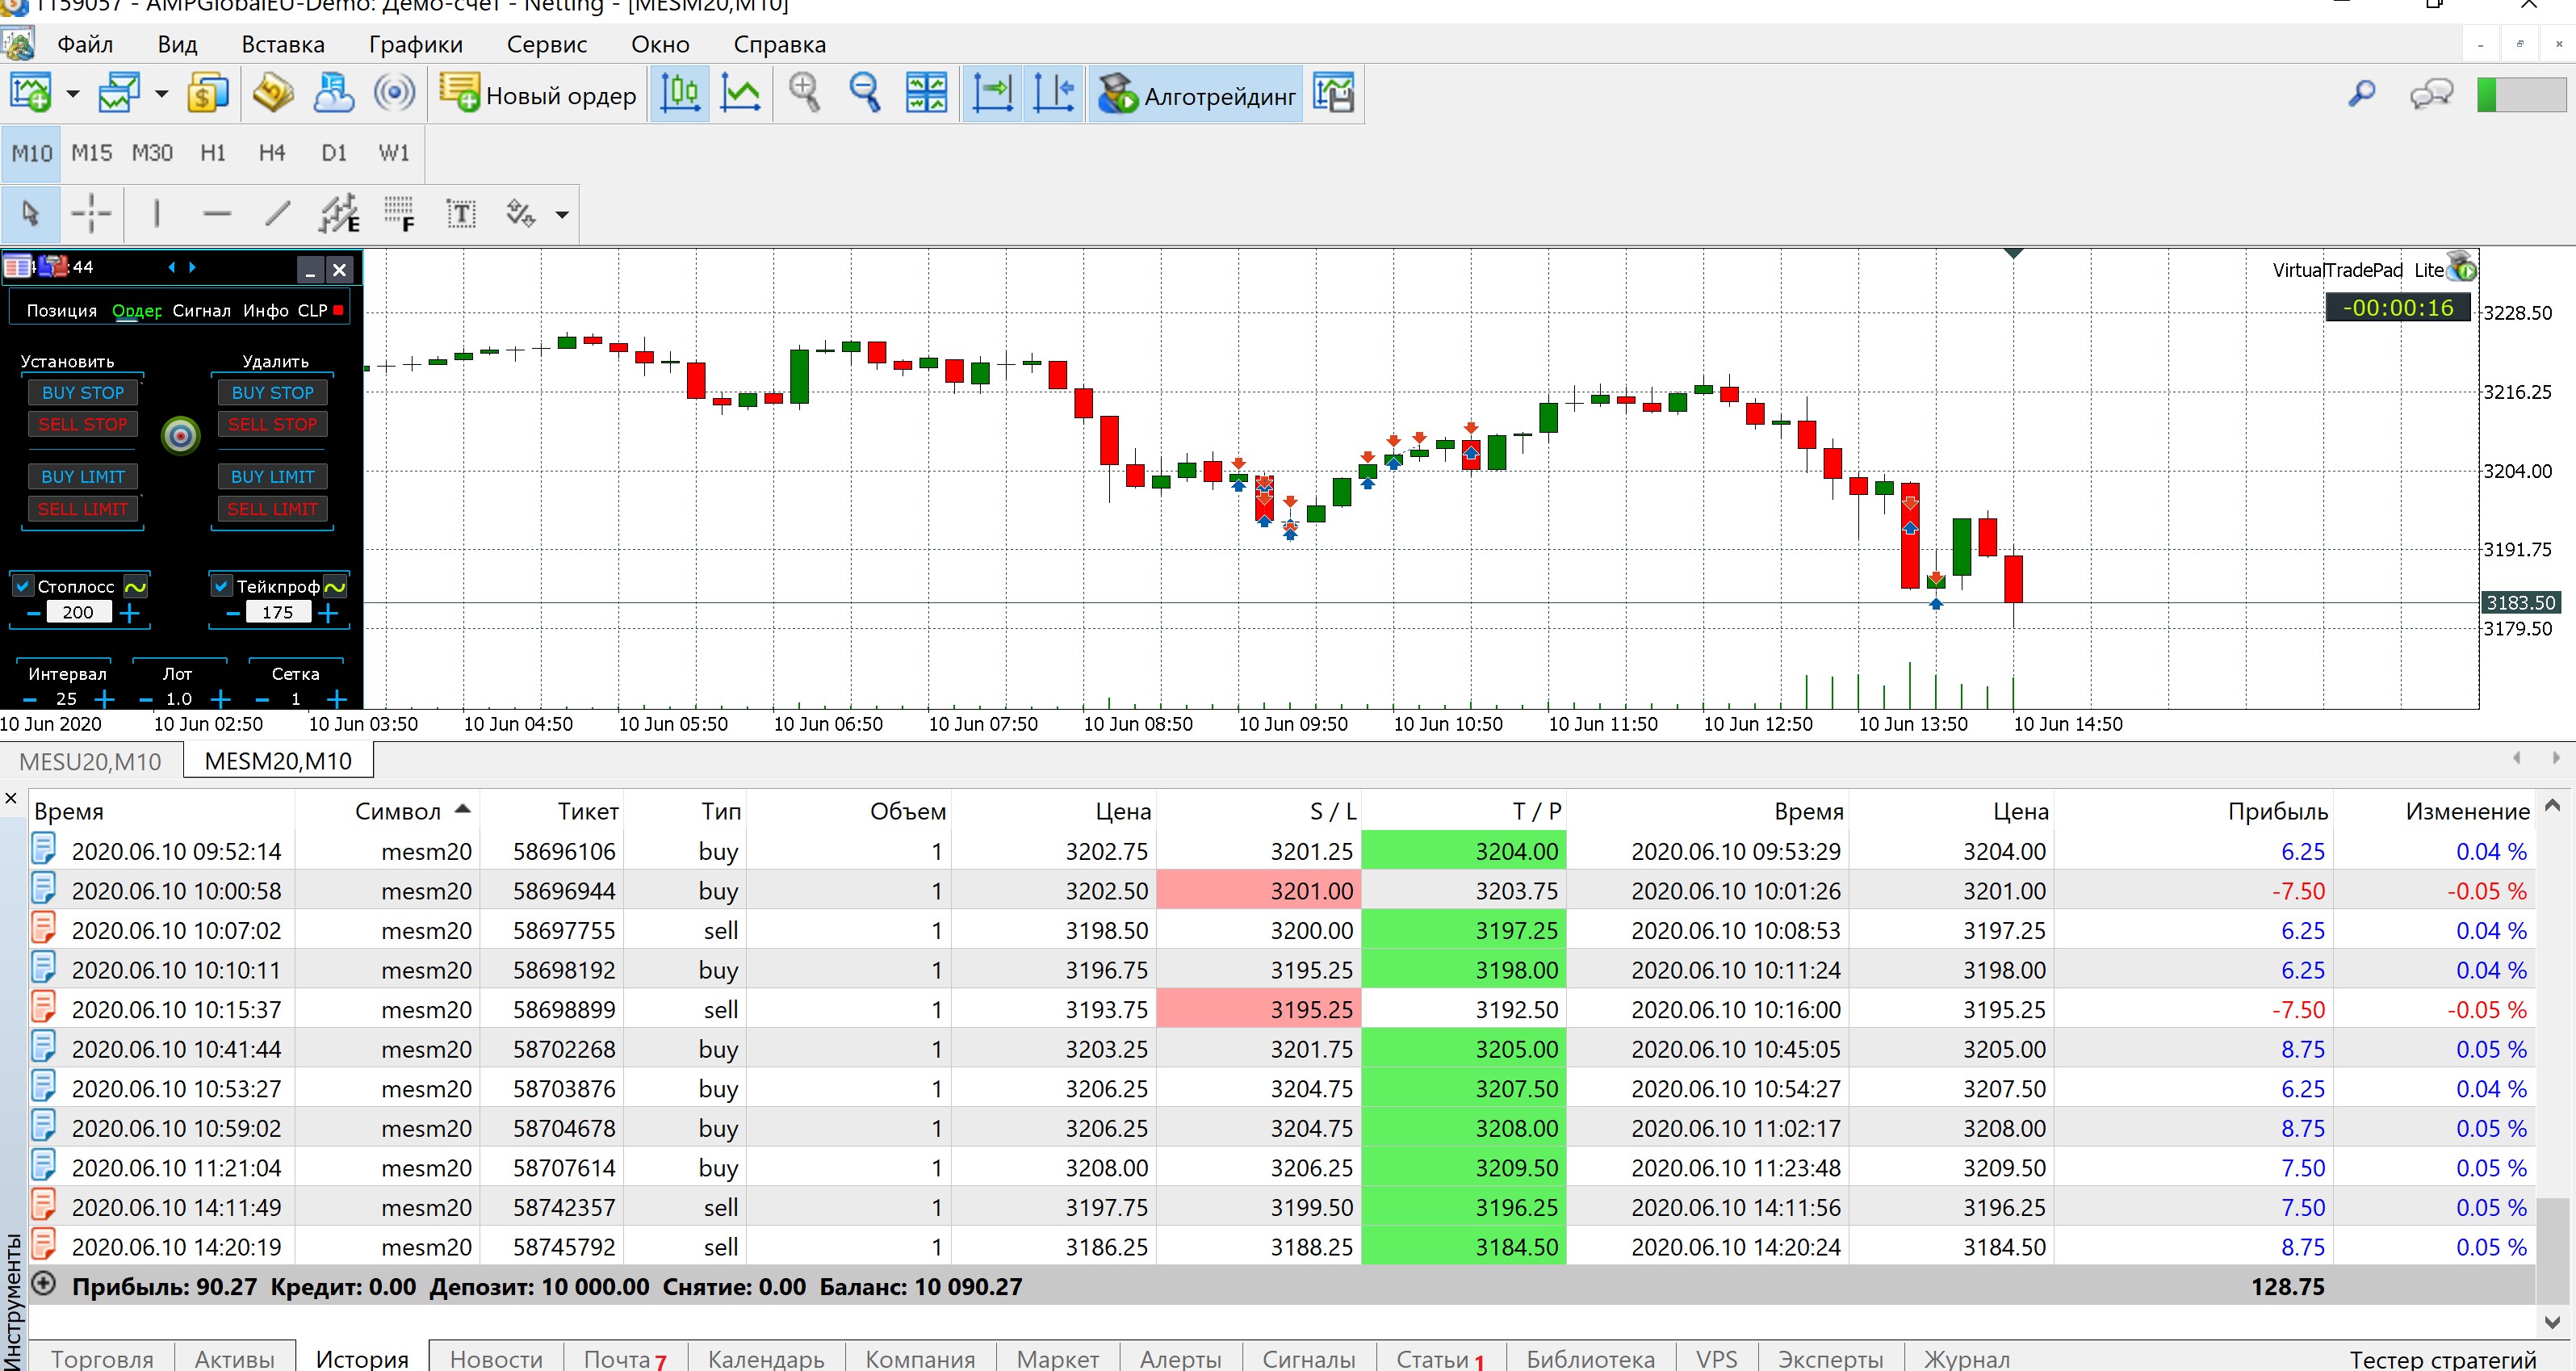Toggle the chart auto-scroll icon
The image size is (2576, 1371).
(992, 94)
